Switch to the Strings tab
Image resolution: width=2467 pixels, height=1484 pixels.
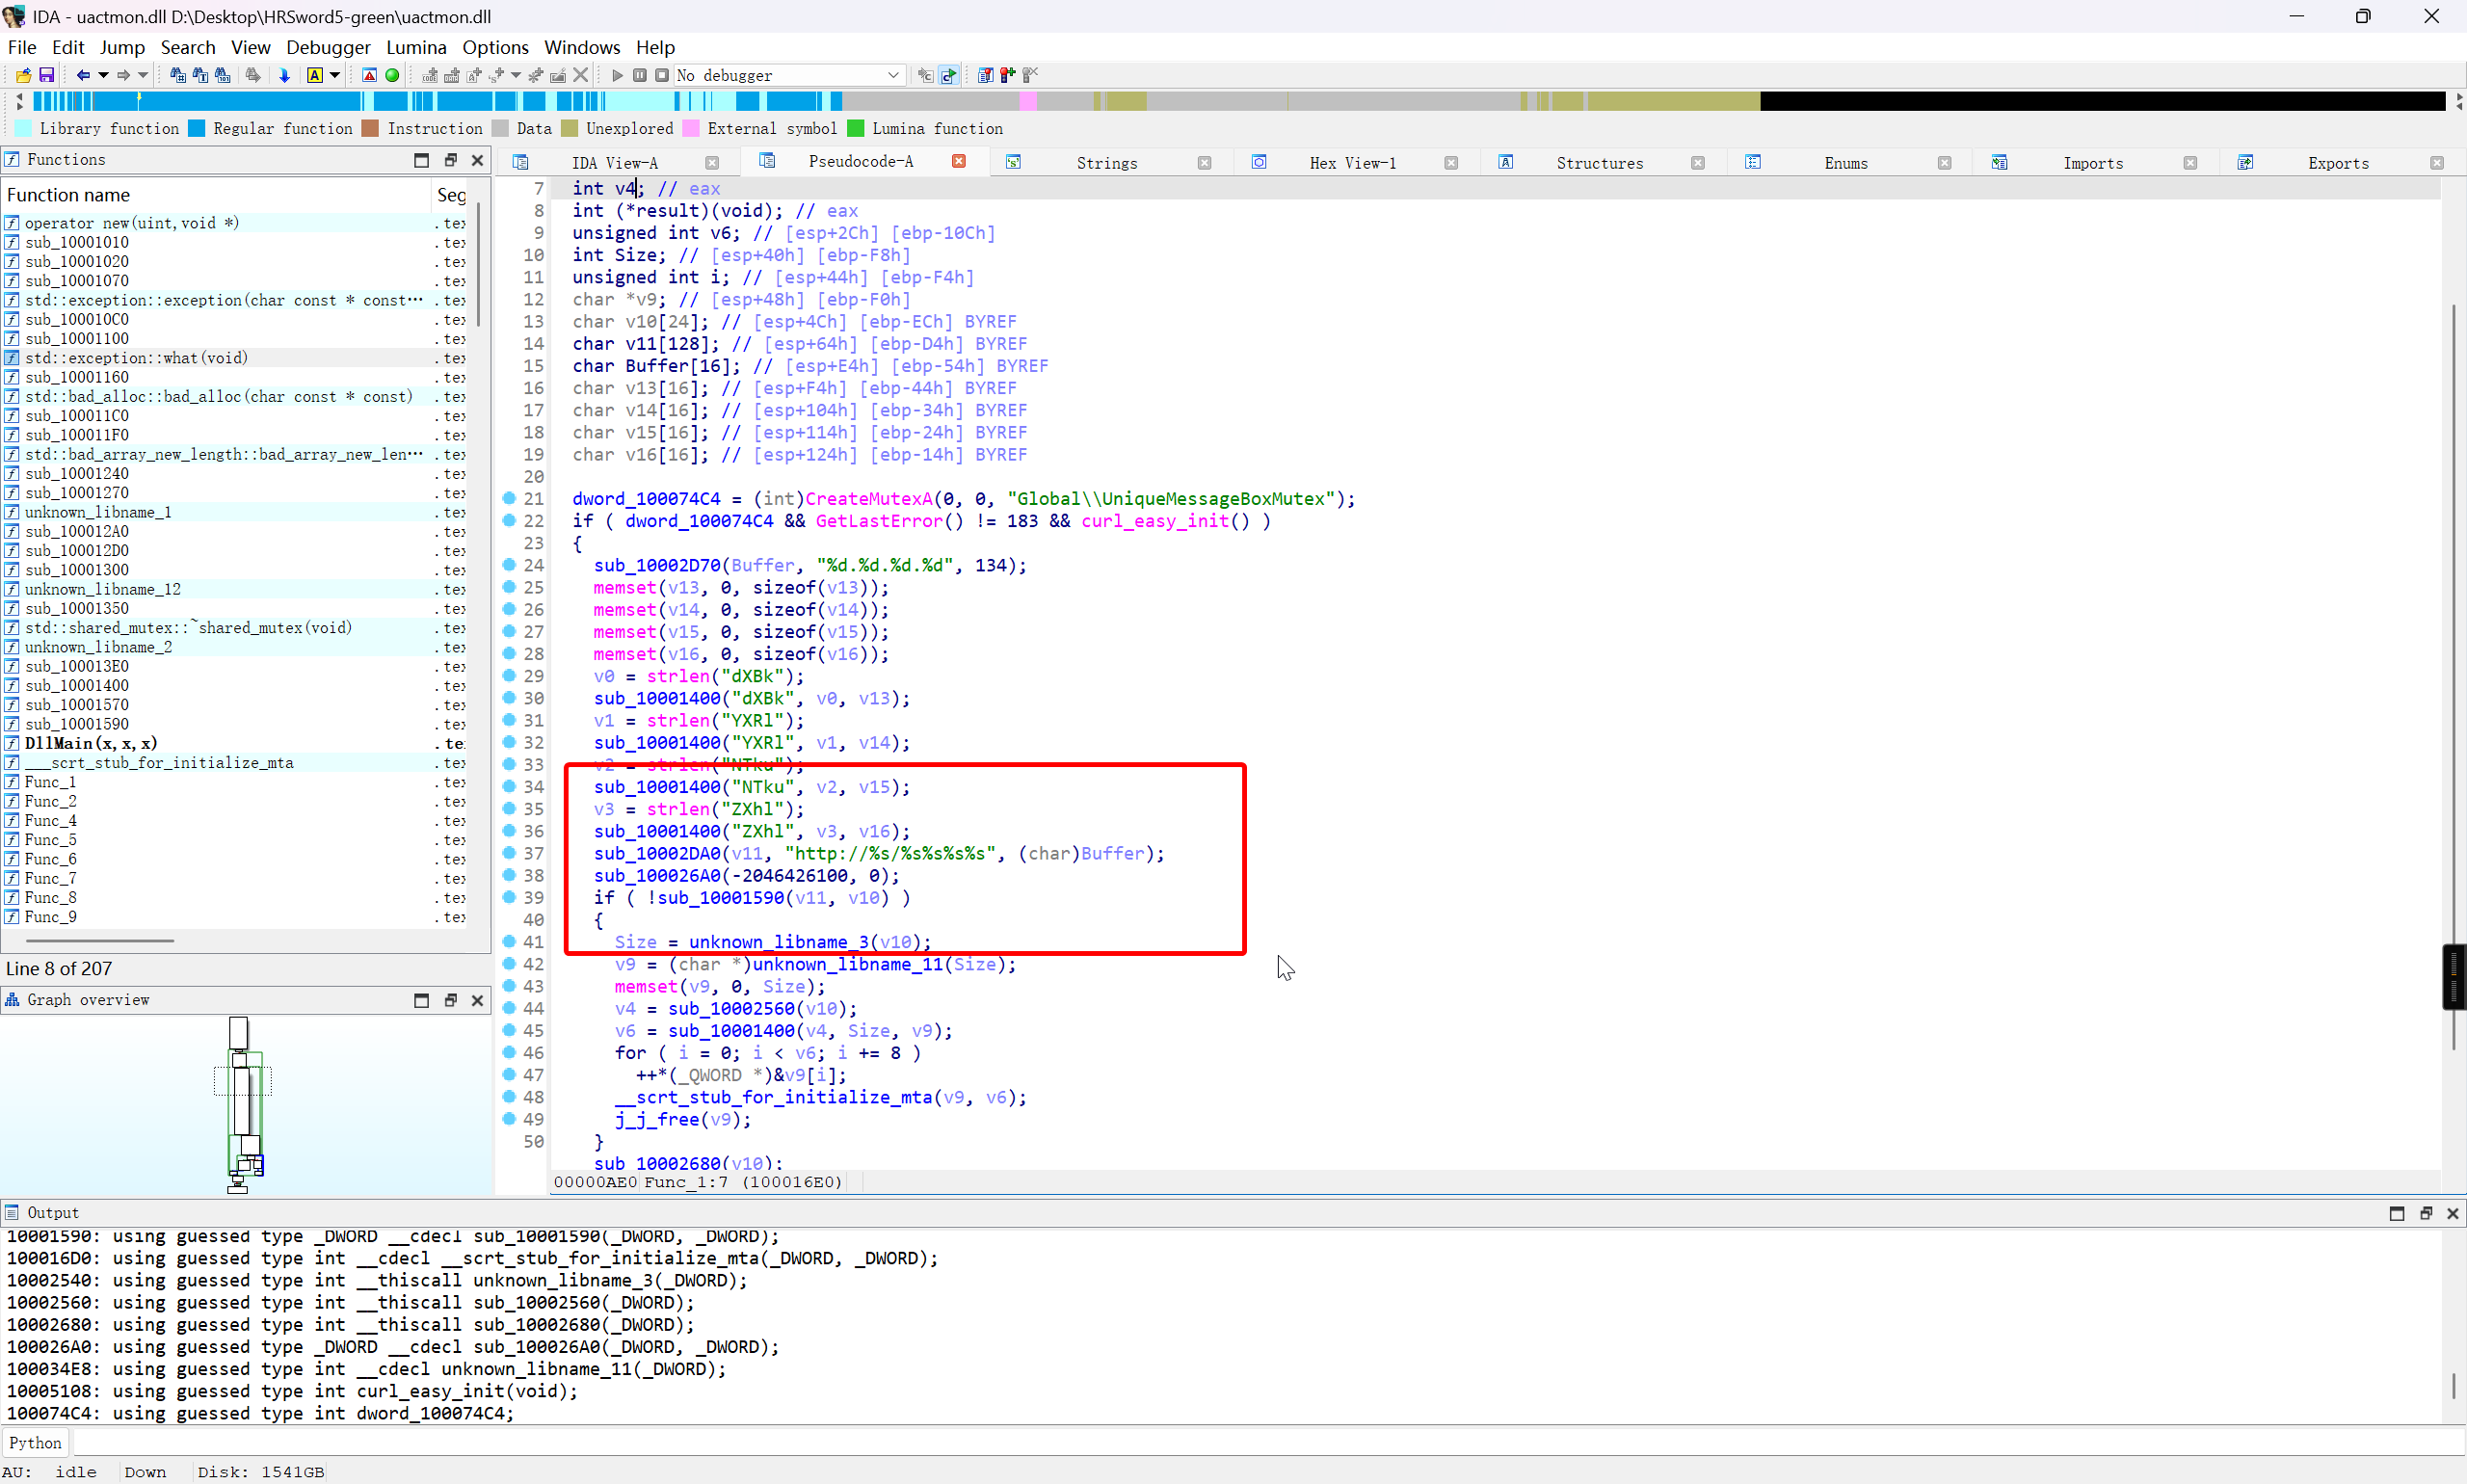(1107, 163)
